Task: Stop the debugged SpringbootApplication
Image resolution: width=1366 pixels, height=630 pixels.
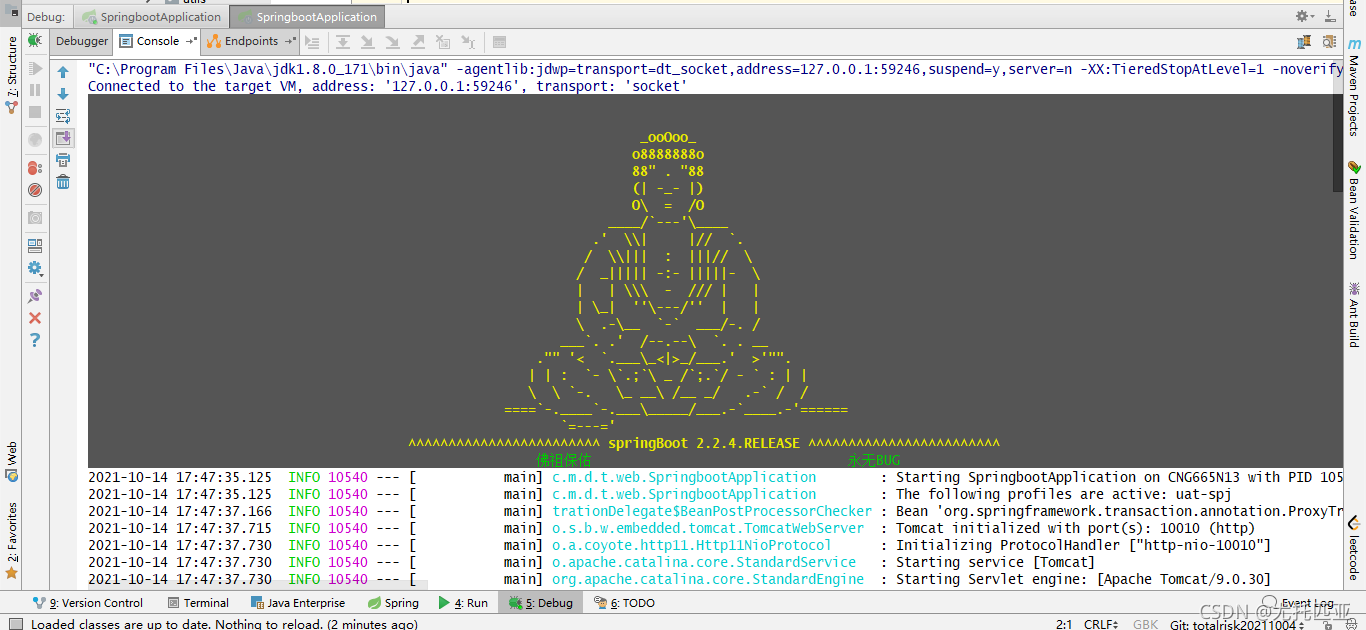Action: 35,112
